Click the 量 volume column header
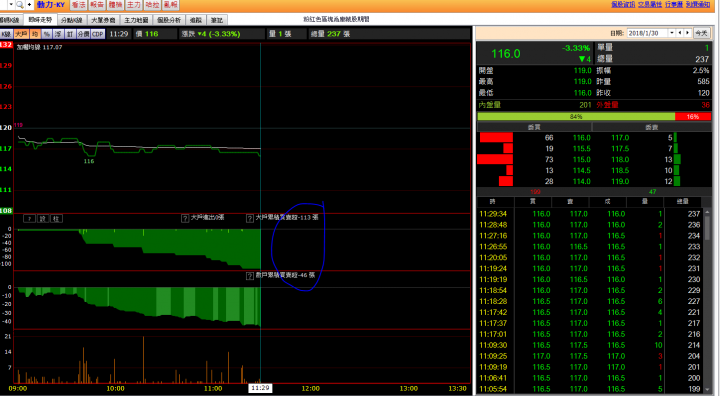The height and width of the screenshot is (396, 720). point(645,202)
